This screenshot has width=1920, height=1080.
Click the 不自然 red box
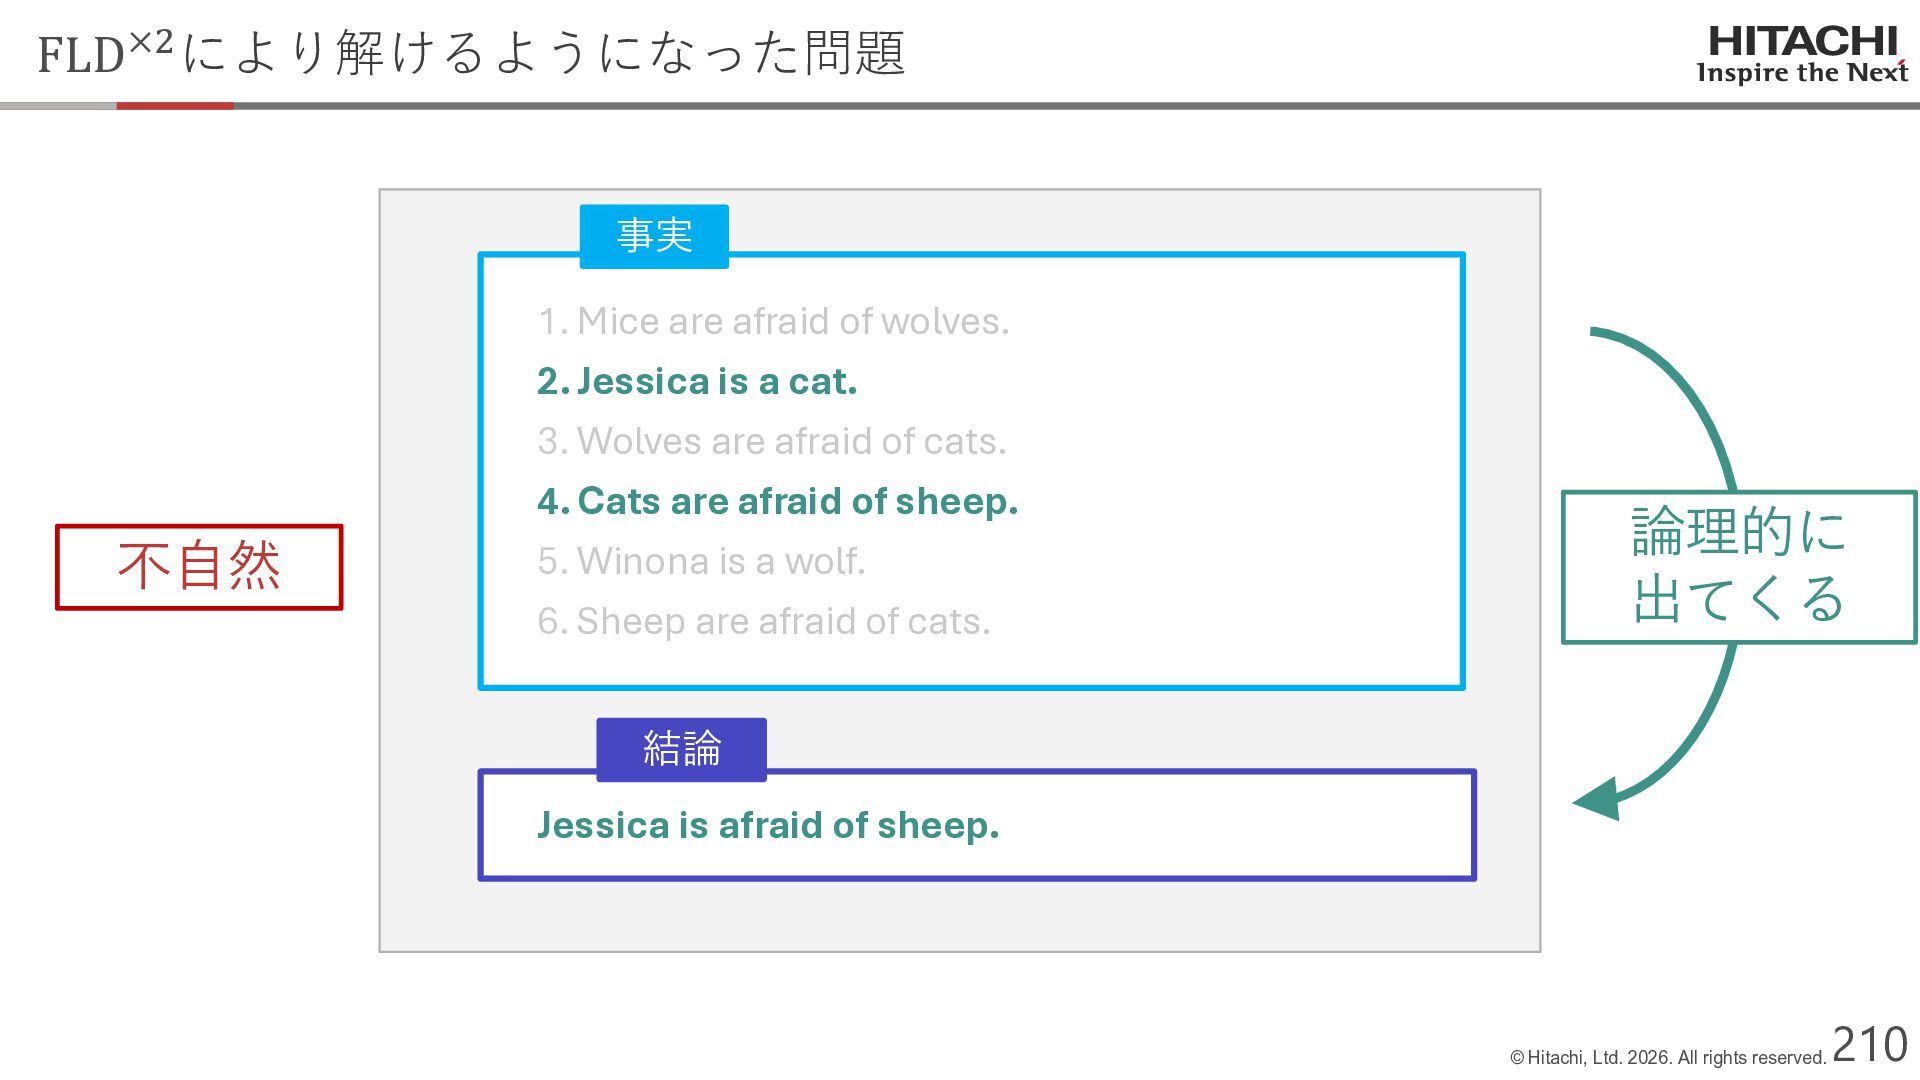click(x=199, y=566)
